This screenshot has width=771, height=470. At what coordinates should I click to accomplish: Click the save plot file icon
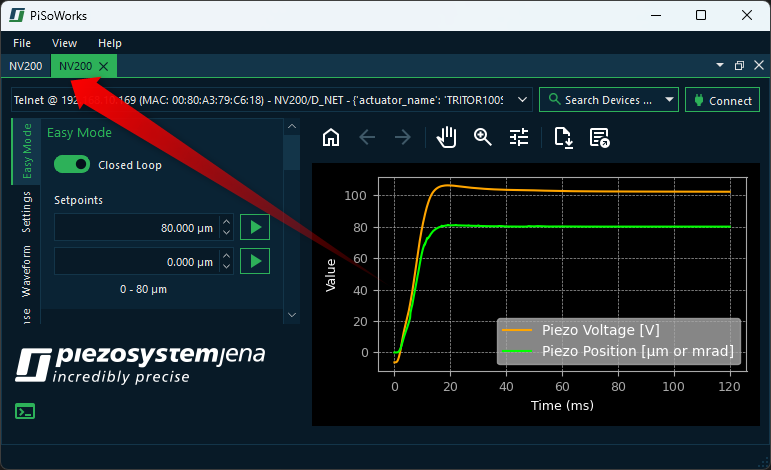coord(563,138)
